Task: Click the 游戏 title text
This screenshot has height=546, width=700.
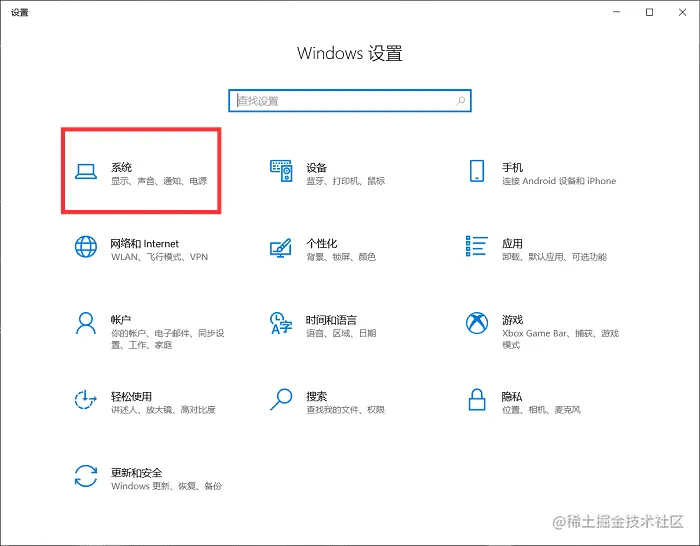Action: point(512,320)
